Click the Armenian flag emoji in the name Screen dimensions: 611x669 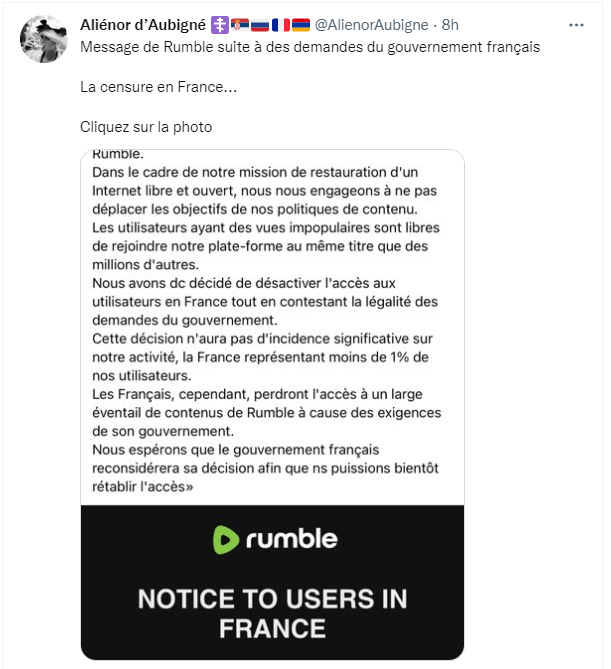[x=300, y=24]
